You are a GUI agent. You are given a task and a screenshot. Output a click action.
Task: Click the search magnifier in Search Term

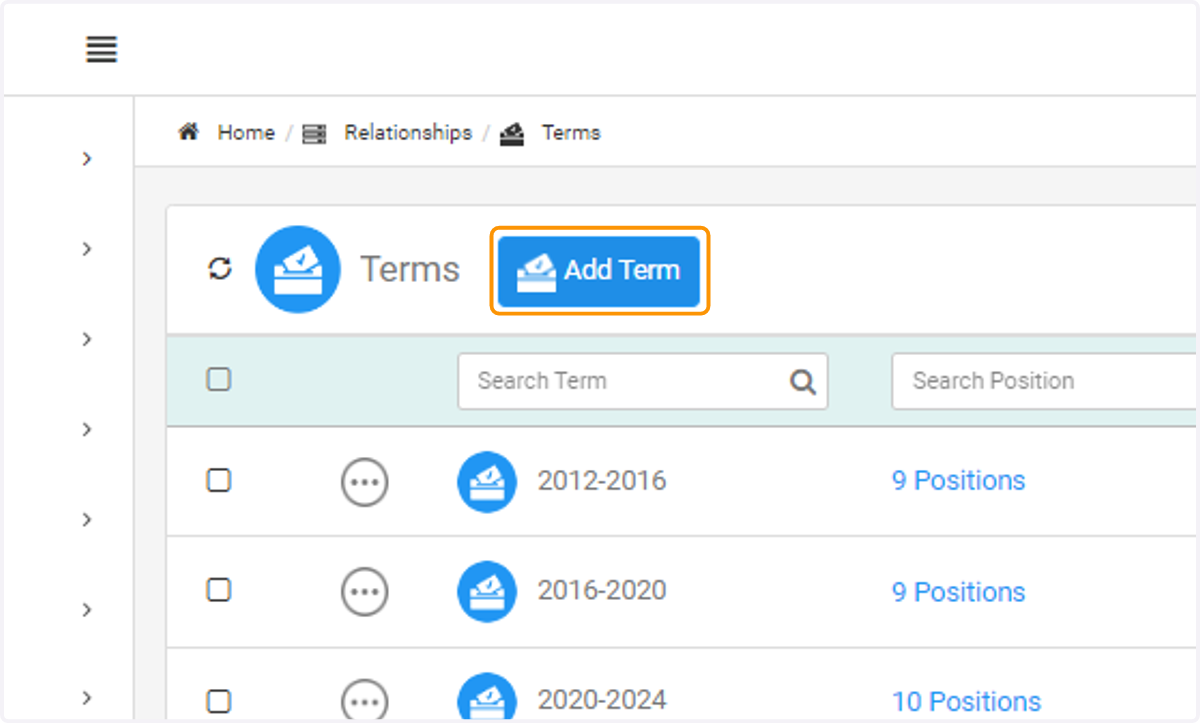[803, 381]
